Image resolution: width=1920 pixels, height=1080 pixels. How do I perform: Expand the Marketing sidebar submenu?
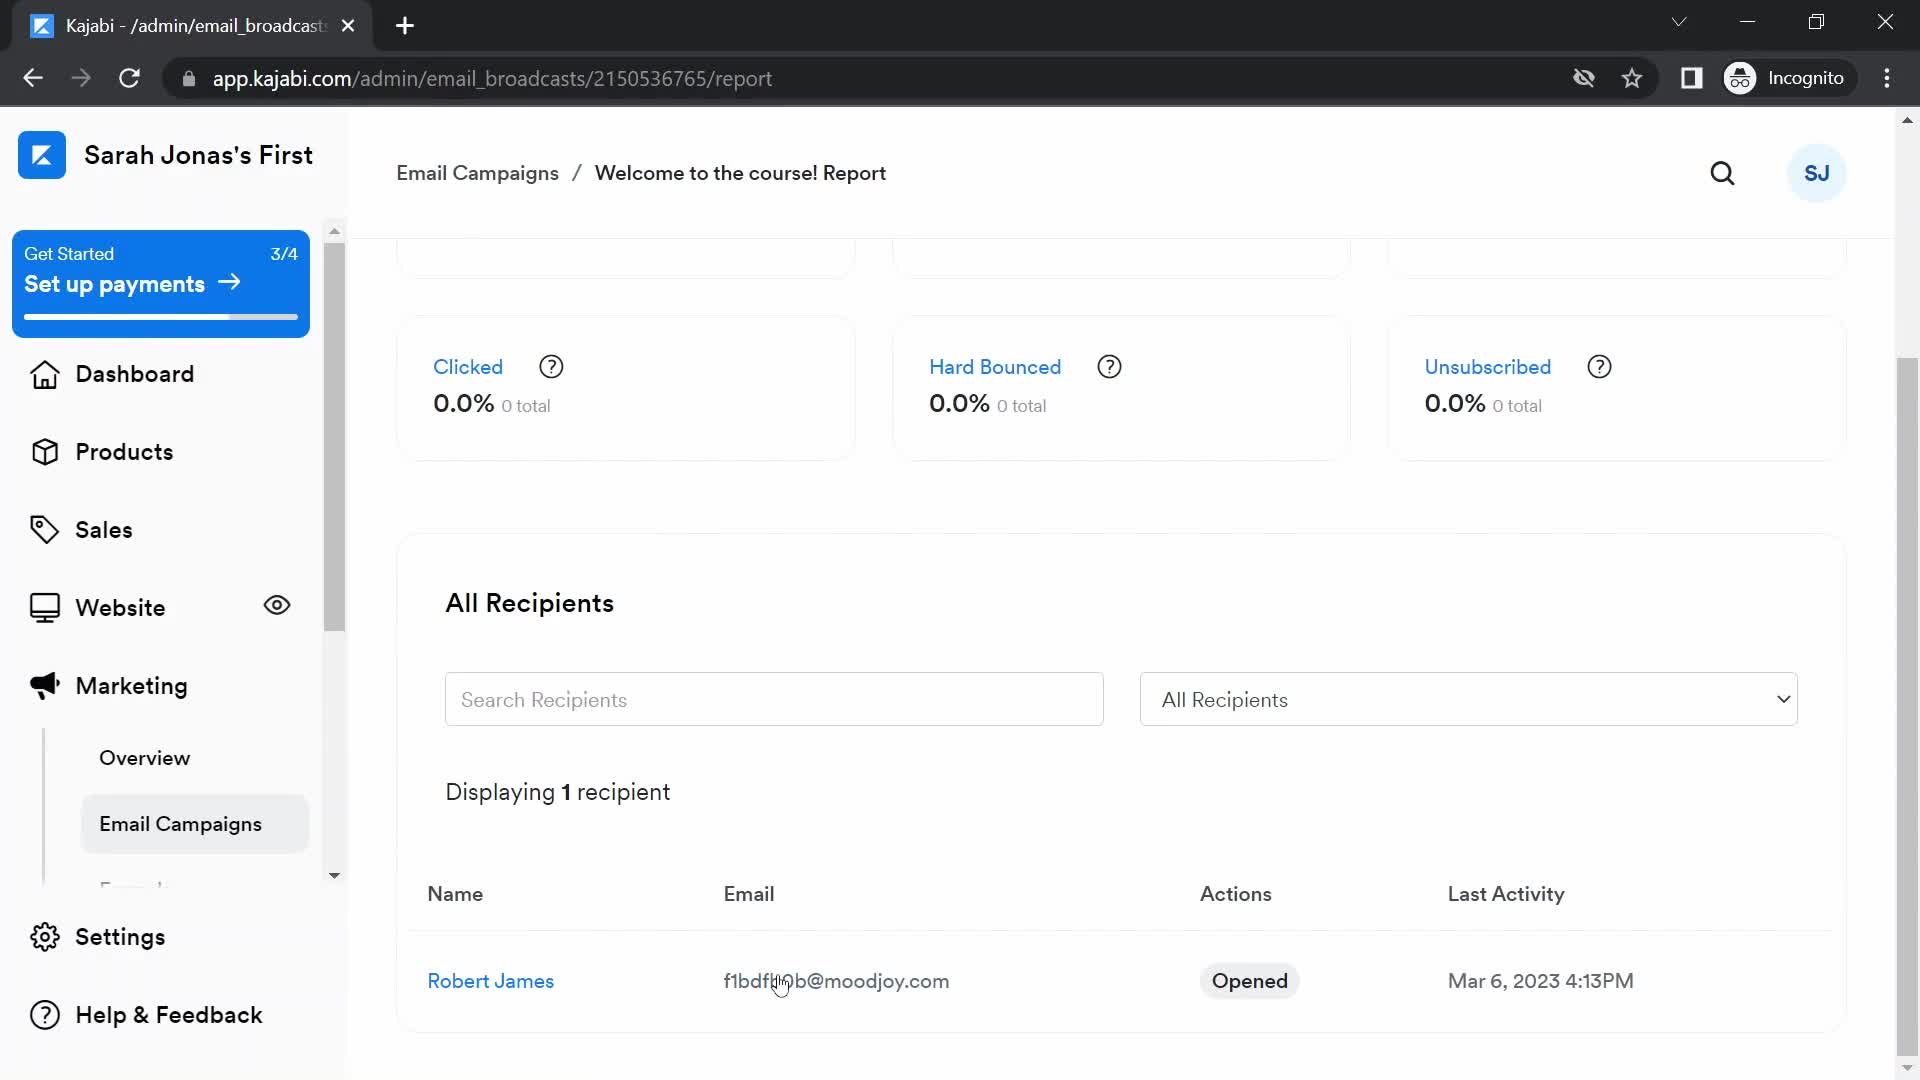click(131, 684)
